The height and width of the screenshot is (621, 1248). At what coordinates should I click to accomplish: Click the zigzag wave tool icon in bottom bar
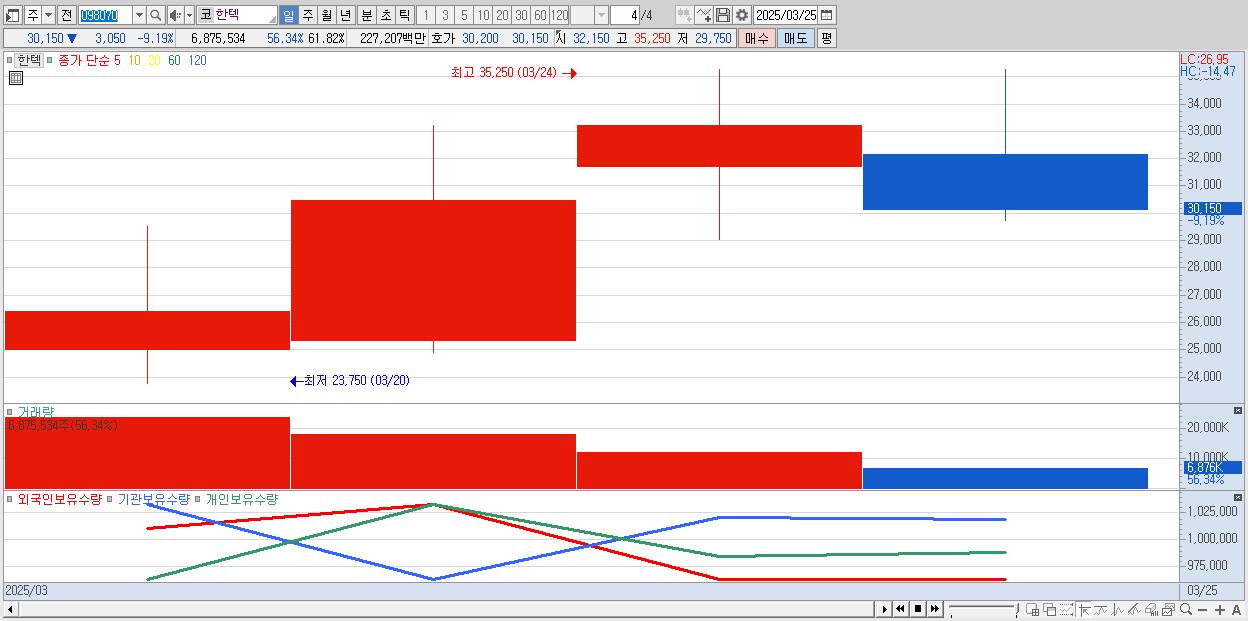click(1118, 610)
